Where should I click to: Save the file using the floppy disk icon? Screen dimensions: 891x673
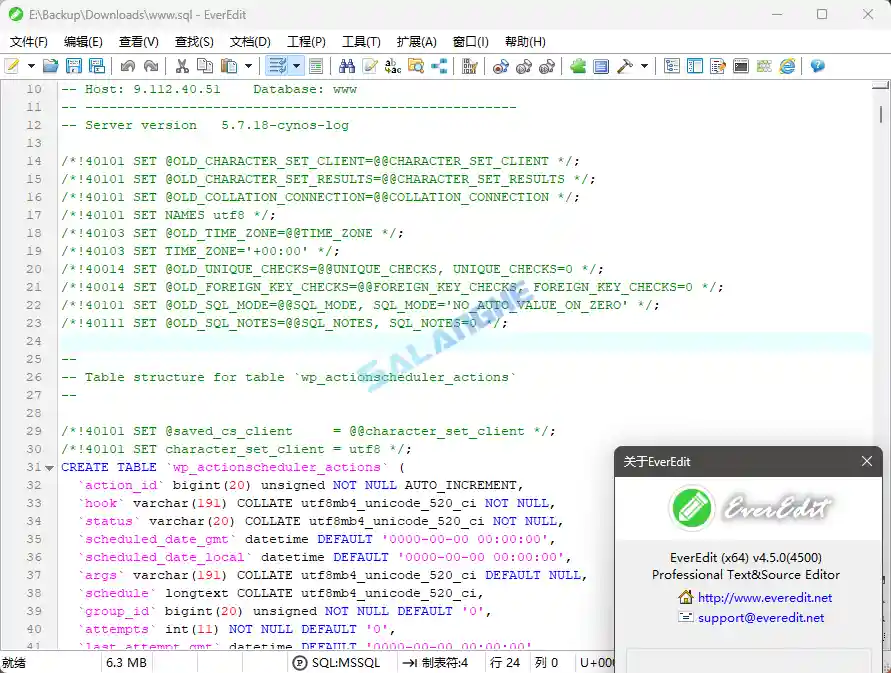tap(74, 66)
